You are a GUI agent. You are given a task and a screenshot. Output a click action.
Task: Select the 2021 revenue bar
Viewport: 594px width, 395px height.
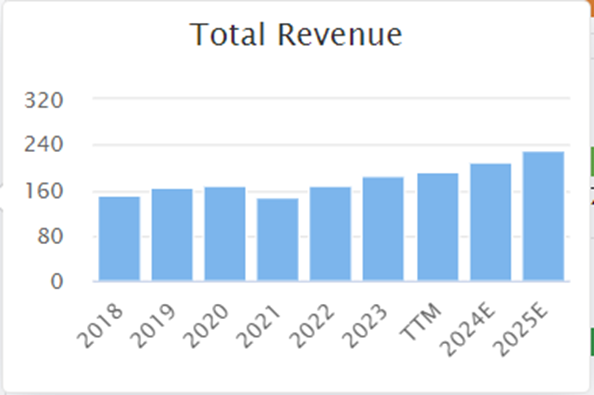point(278,239)
